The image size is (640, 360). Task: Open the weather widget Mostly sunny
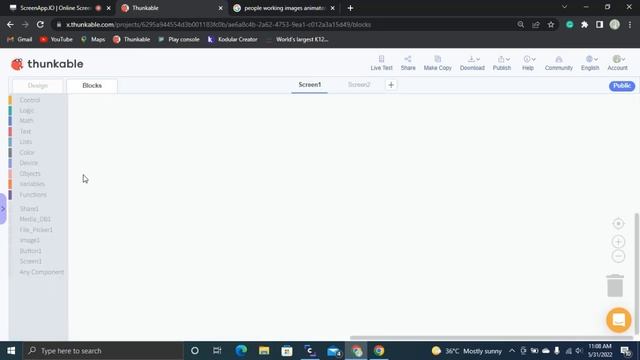[x=467, y=351]
